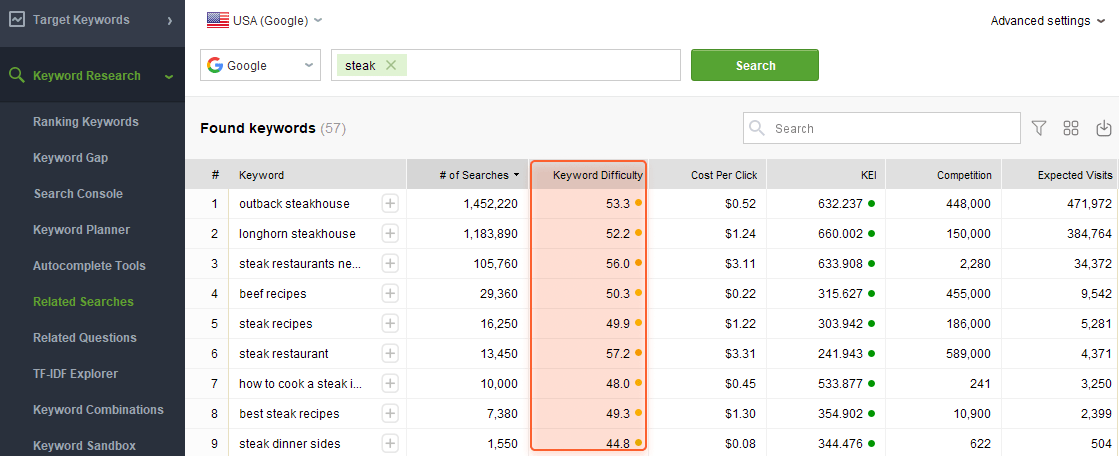The height and width of the screenshot is (456, 1119).
Task: Click the $3.31 cost per click value
Action: point(742,354)
